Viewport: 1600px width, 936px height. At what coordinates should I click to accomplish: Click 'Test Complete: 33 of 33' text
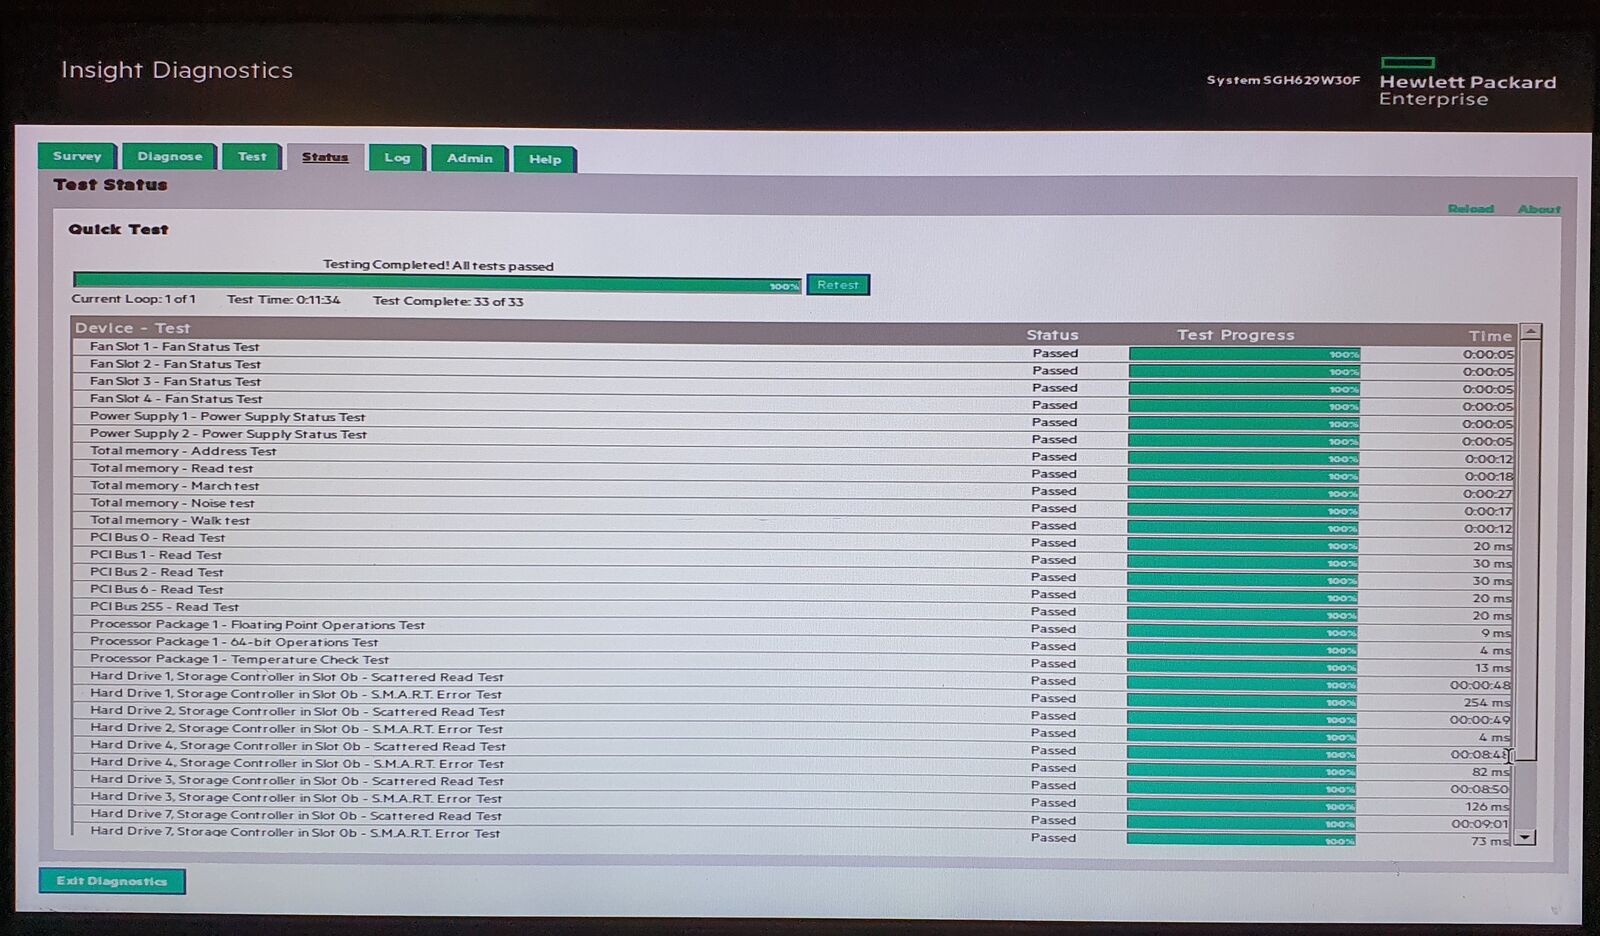coord(448,301)
